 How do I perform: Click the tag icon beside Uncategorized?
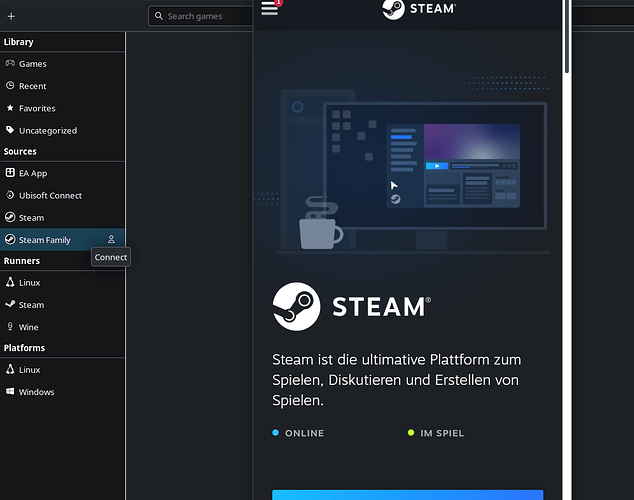(x=10, y=130)
